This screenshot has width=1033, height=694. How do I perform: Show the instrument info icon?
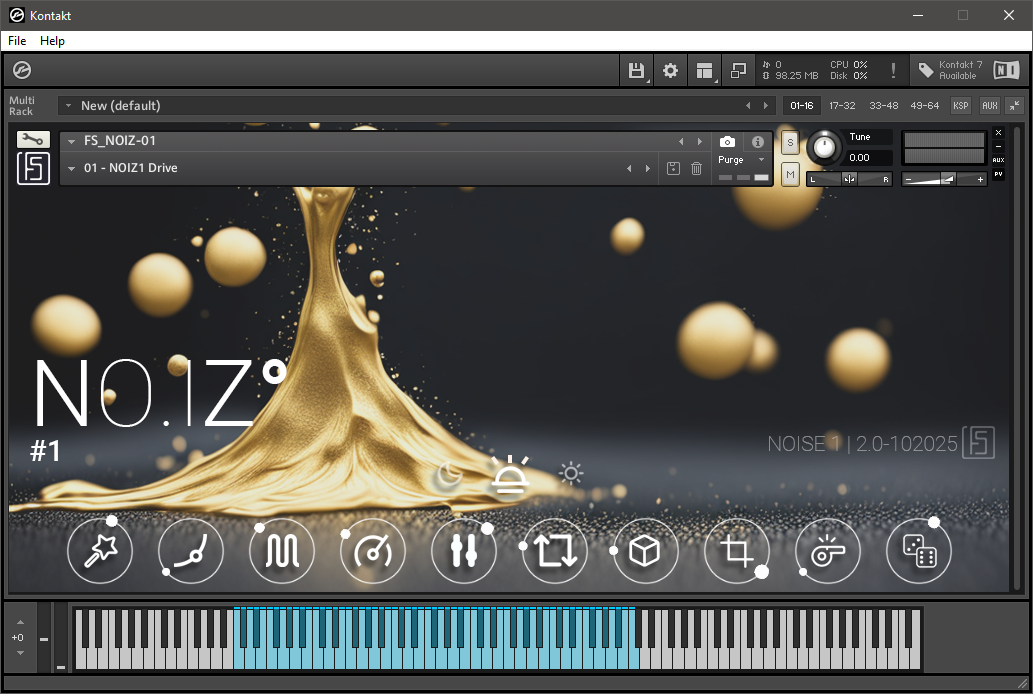click(758, 142)
